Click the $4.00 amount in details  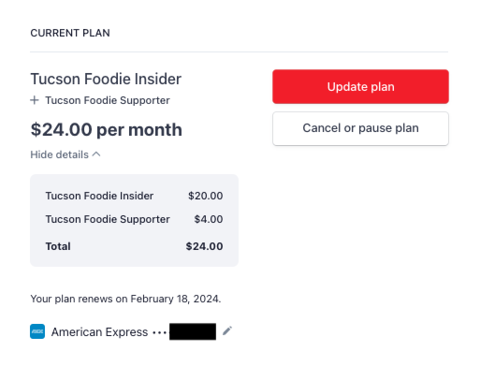click(x=209, y=219)
